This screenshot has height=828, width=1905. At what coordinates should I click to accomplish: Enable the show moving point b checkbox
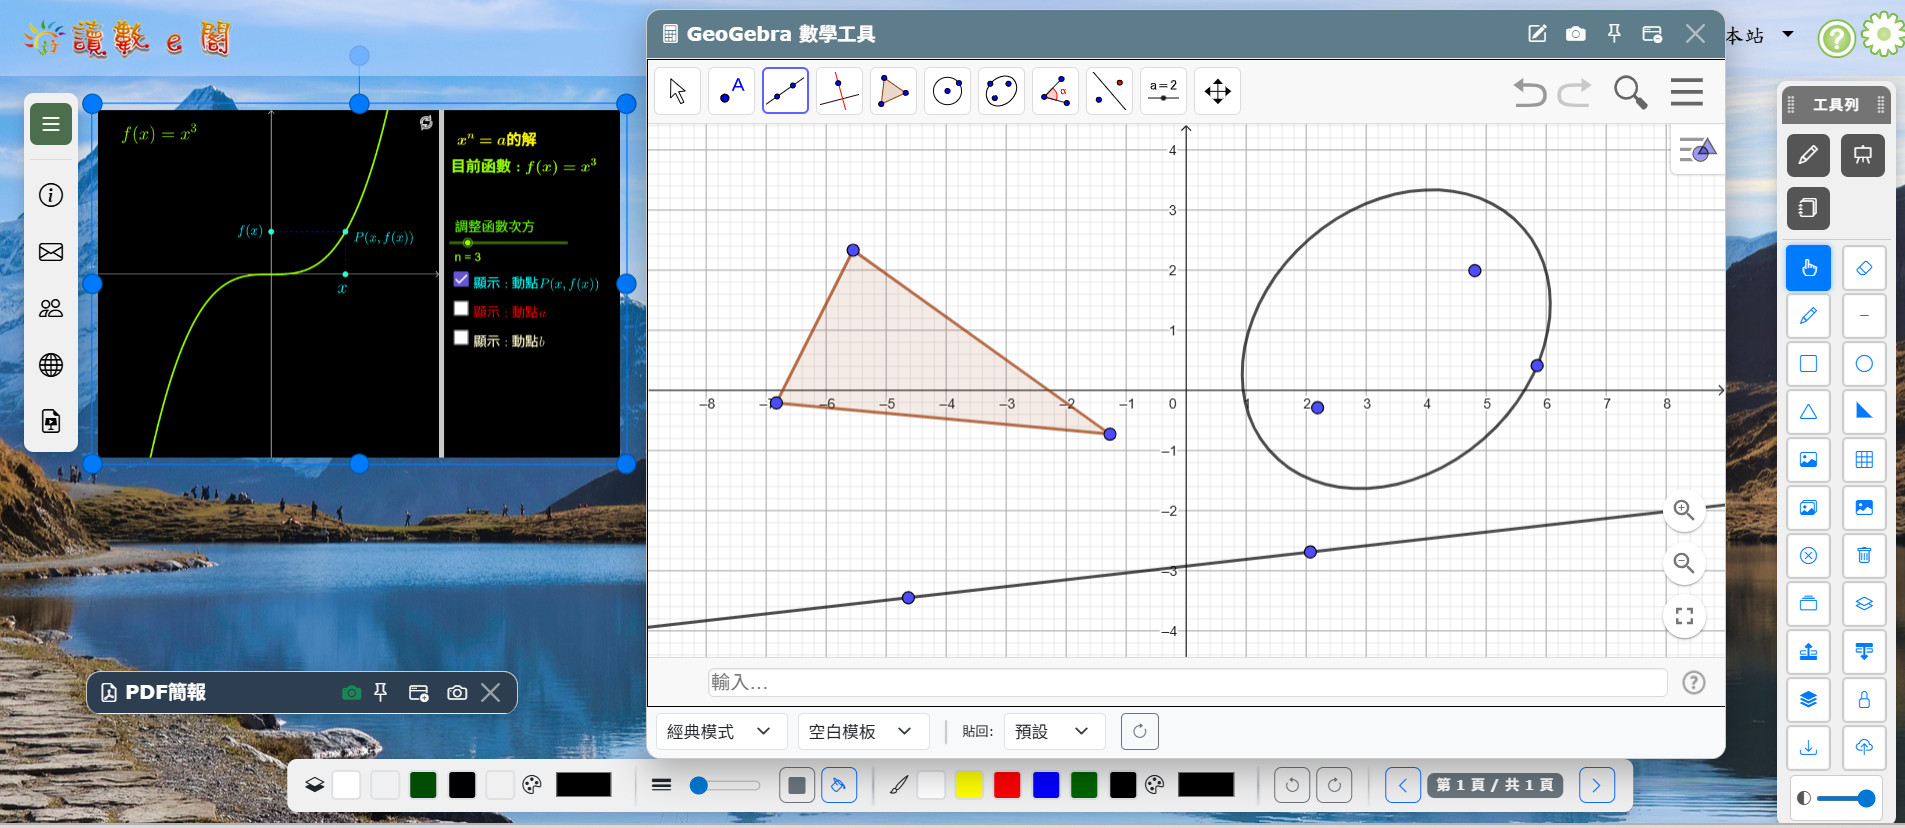(x=461, y=338)
